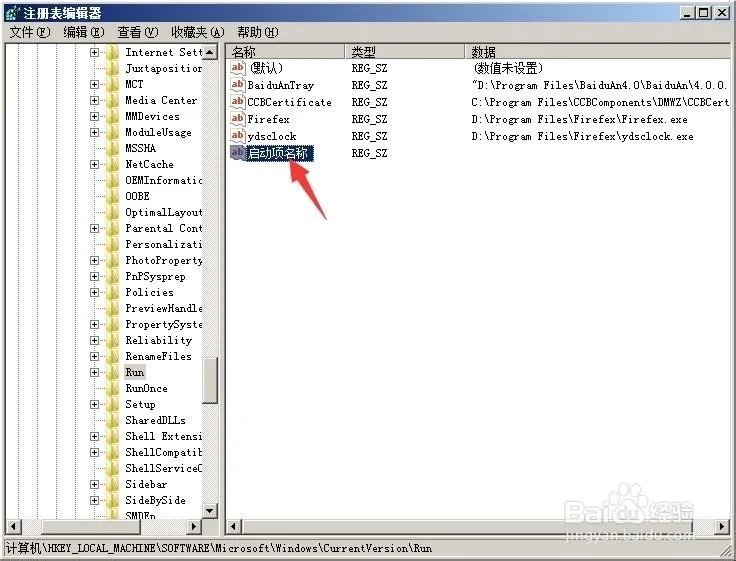Expand the Run tree node
This screenshot has height=561, width=736.
94,372
